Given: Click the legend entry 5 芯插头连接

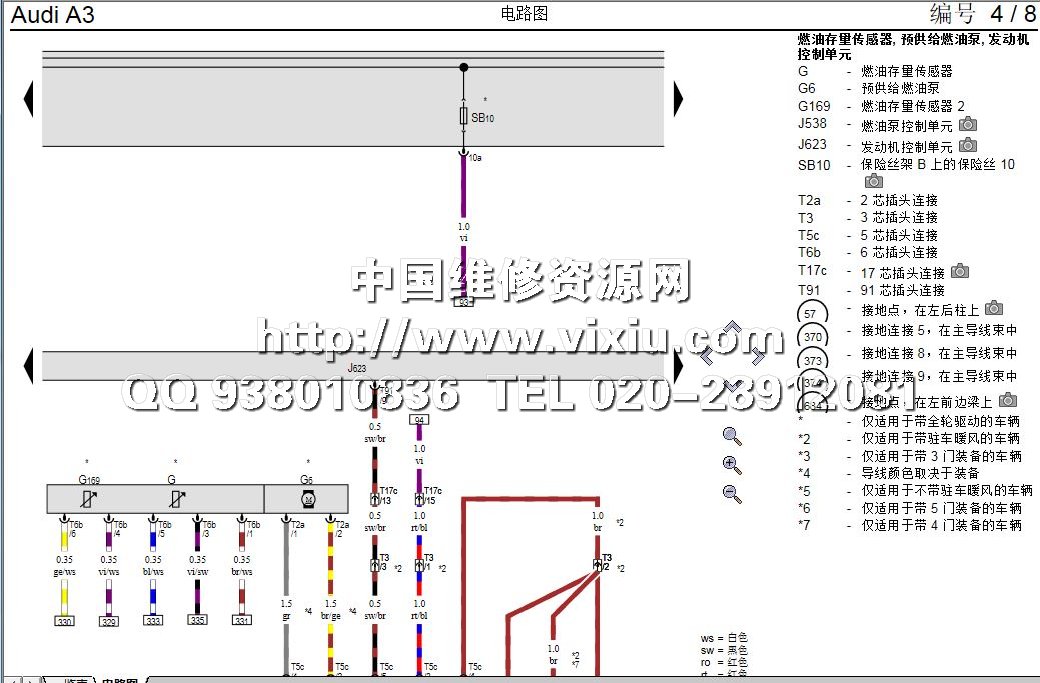Looking at the screenshot, I should [x=899, y=235].
